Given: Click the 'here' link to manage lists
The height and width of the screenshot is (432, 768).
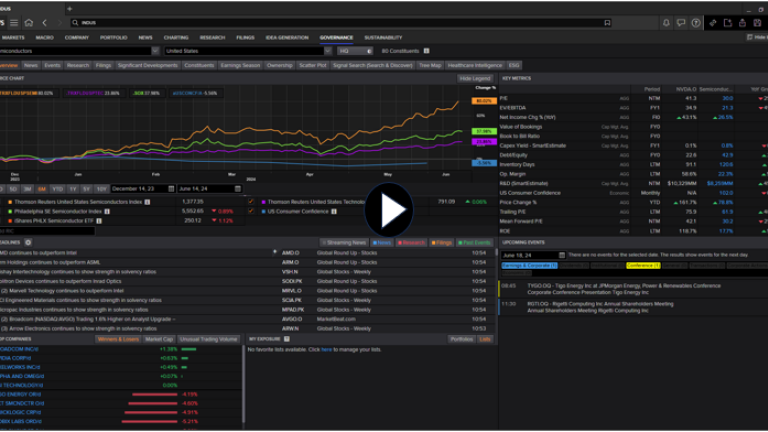Looking at the screenshot, I should click(x=326, y=350).
